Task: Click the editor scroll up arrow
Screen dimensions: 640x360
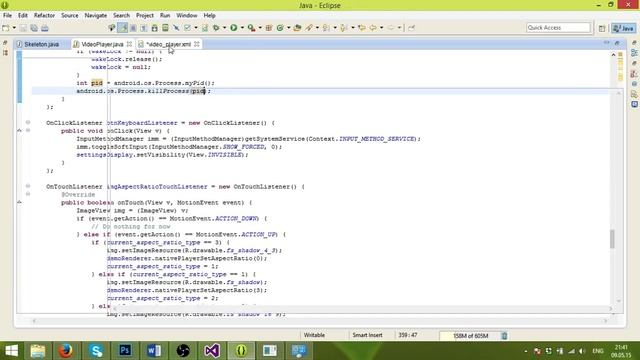Action: point(613,55)
